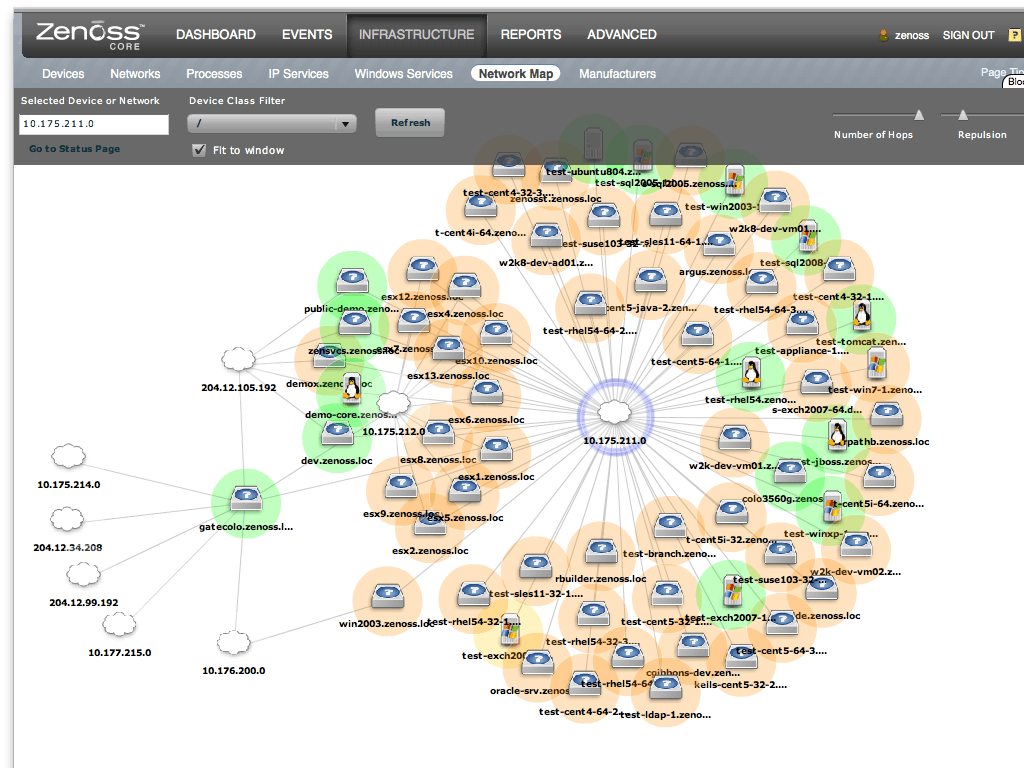Click the zenoss user account icon
The height and width of the screenshot is (768, 1024).
pyautogui.click(x=884, y=35)
